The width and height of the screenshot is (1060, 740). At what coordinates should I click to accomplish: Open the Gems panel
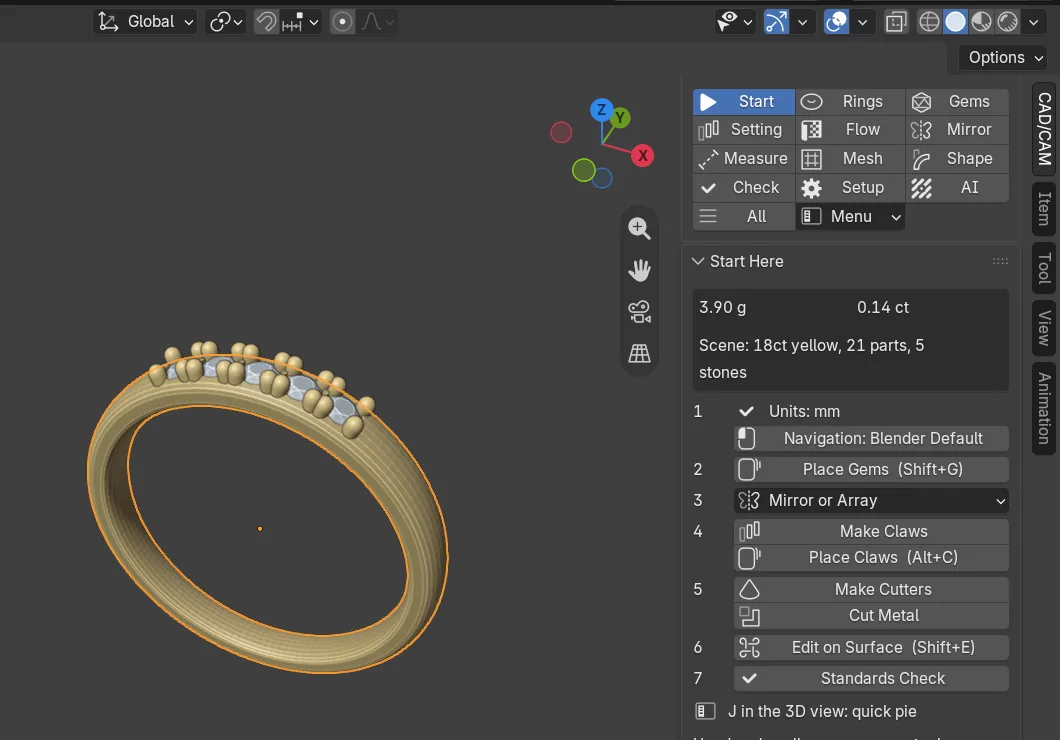point(957,101)
